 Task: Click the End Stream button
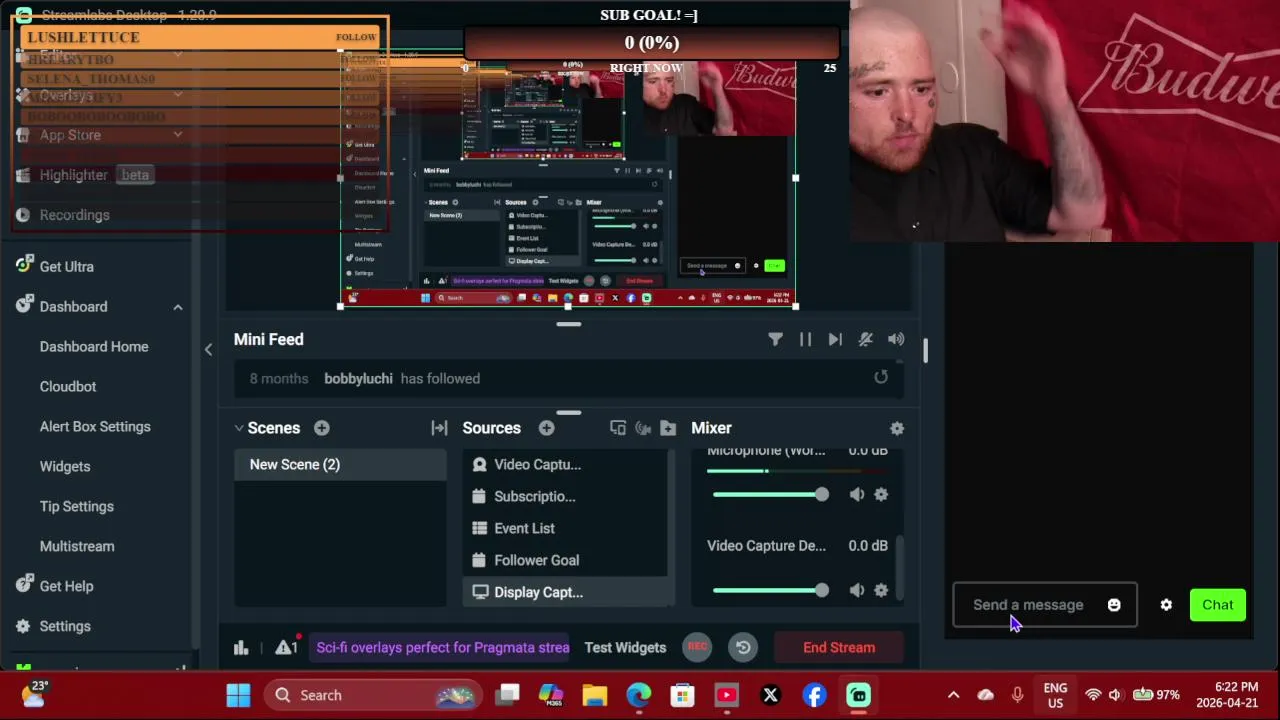pyautogui.click(x=839, y=647)
